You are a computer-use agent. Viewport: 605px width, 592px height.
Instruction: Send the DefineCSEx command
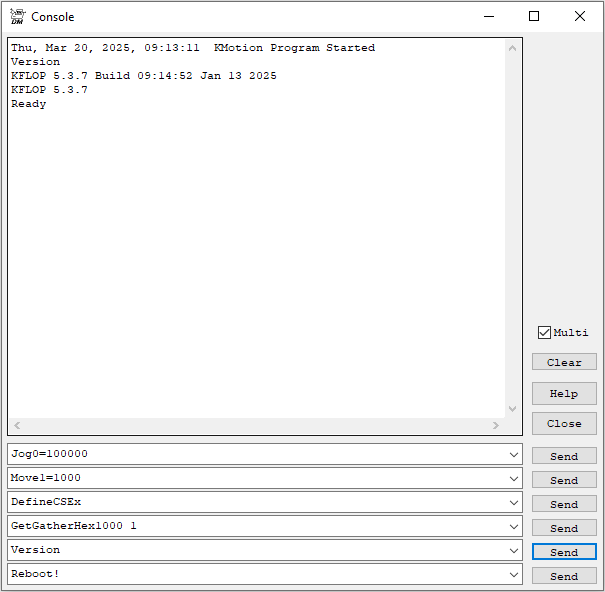click(x=564, y=504)
